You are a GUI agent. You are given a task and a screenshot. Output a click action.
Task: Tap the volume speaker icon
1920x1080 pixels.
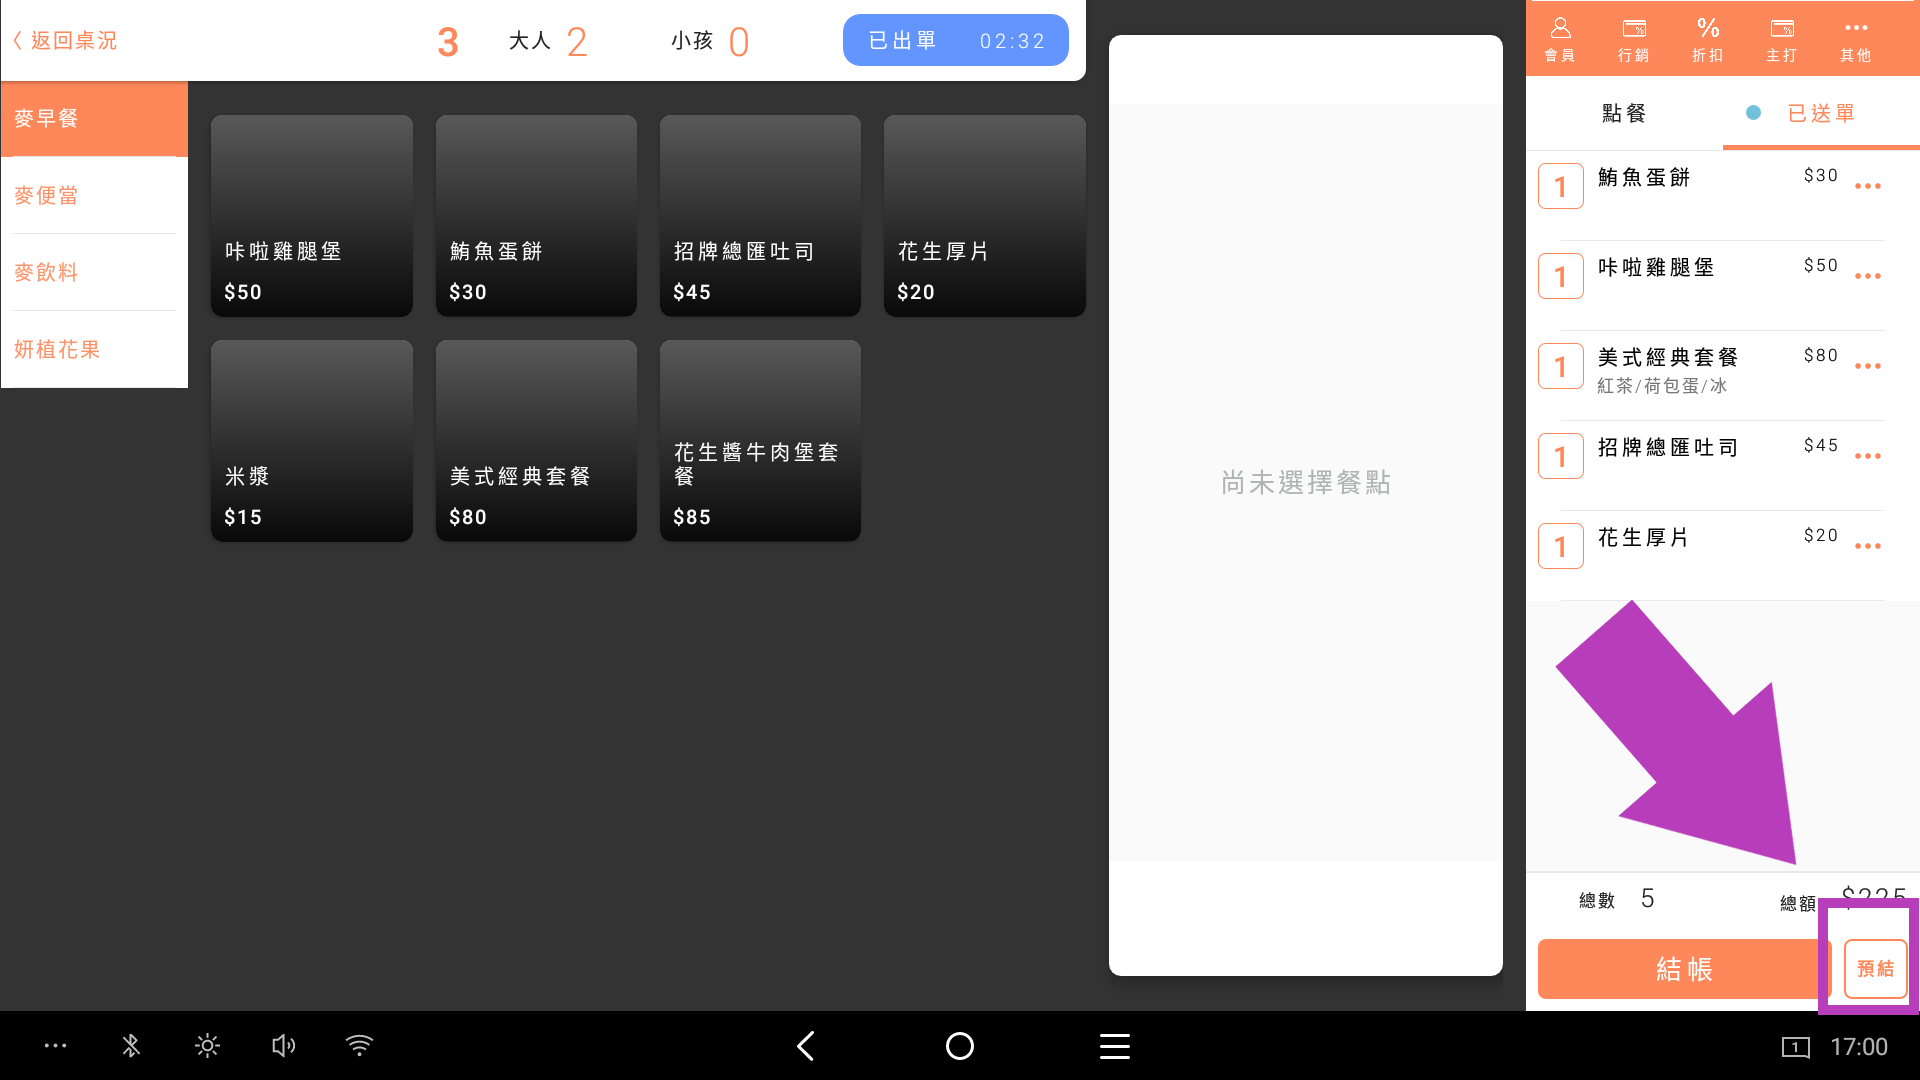pyautogui.click(x=283, y=1046)
